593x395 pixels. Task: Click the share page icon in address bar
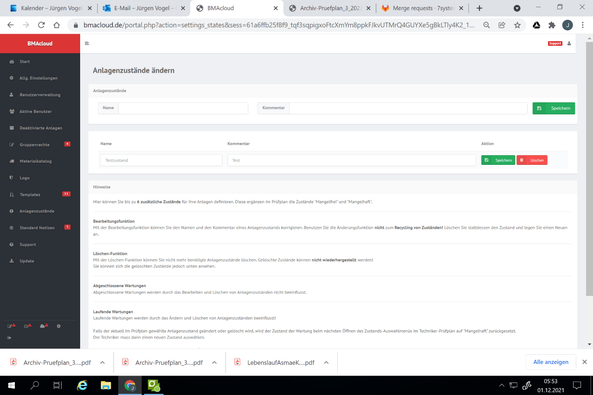(501, 25)
